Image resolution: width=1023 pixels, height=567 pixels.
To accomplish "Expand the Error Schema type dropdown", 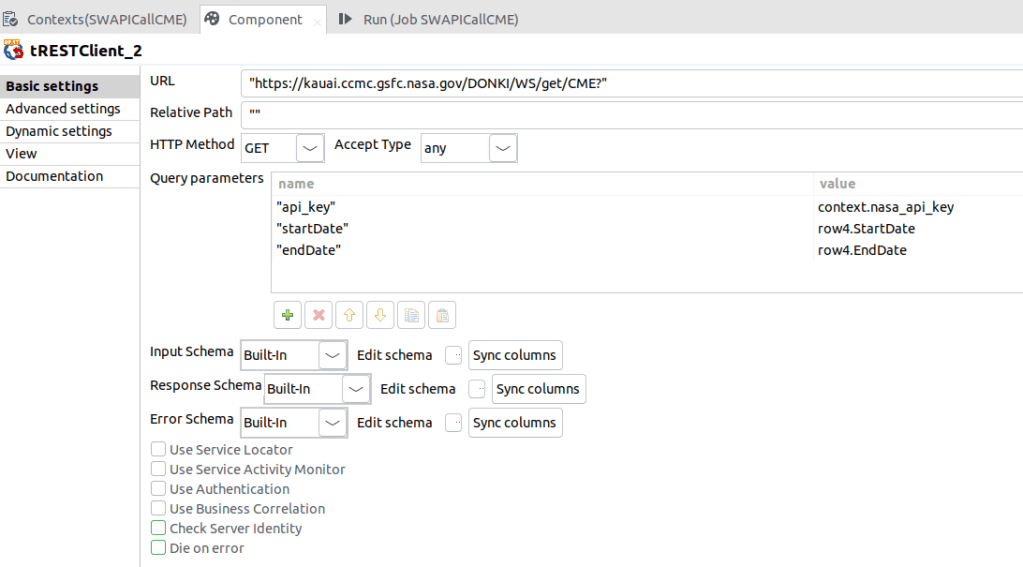I will 333,423.
